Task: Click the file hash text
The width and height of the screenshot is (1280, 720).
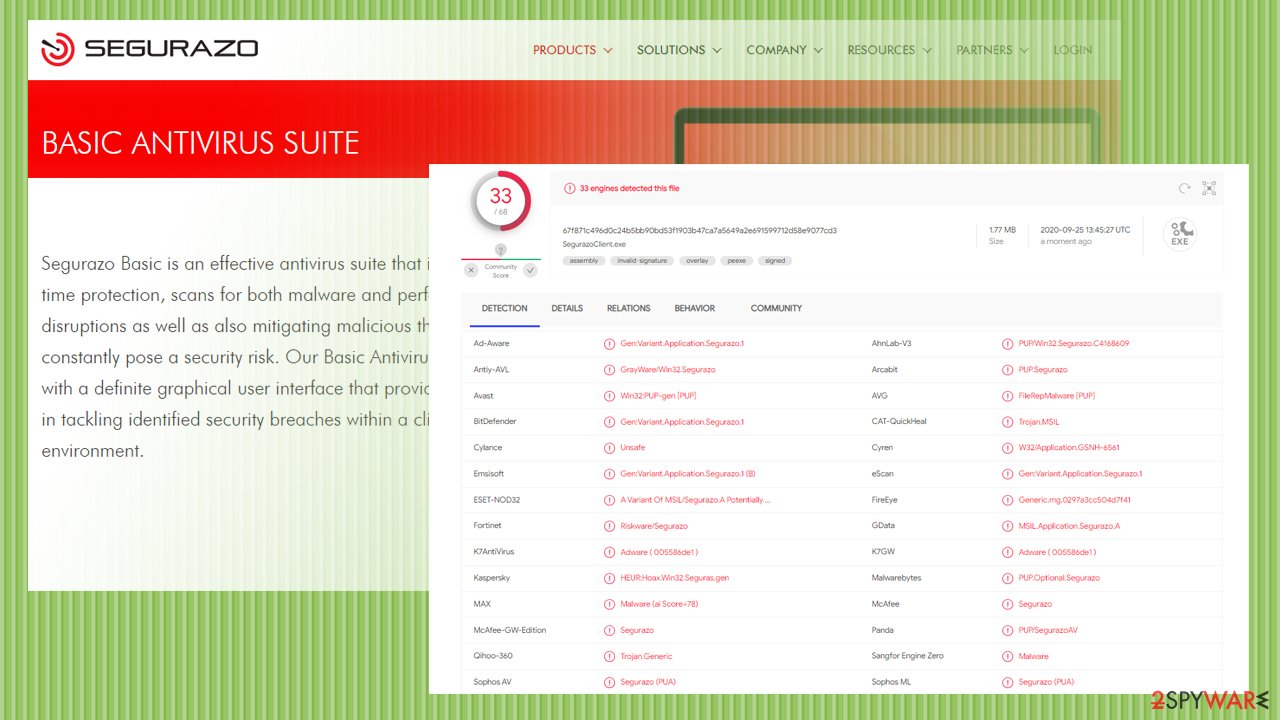Action: tap(699, 230)
